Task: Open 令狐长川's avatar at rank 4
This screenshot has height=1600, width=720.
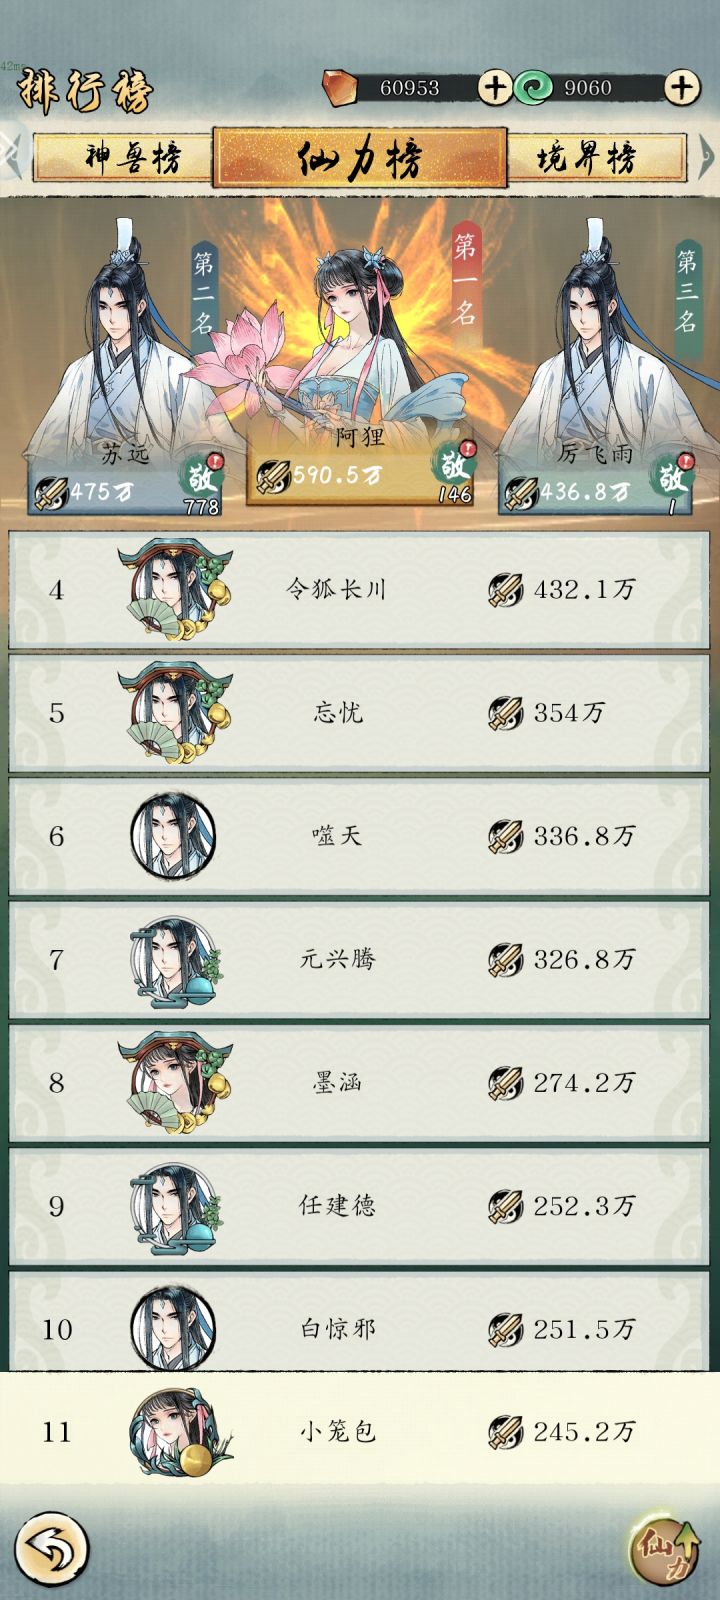Action: [x=175, y=590]
